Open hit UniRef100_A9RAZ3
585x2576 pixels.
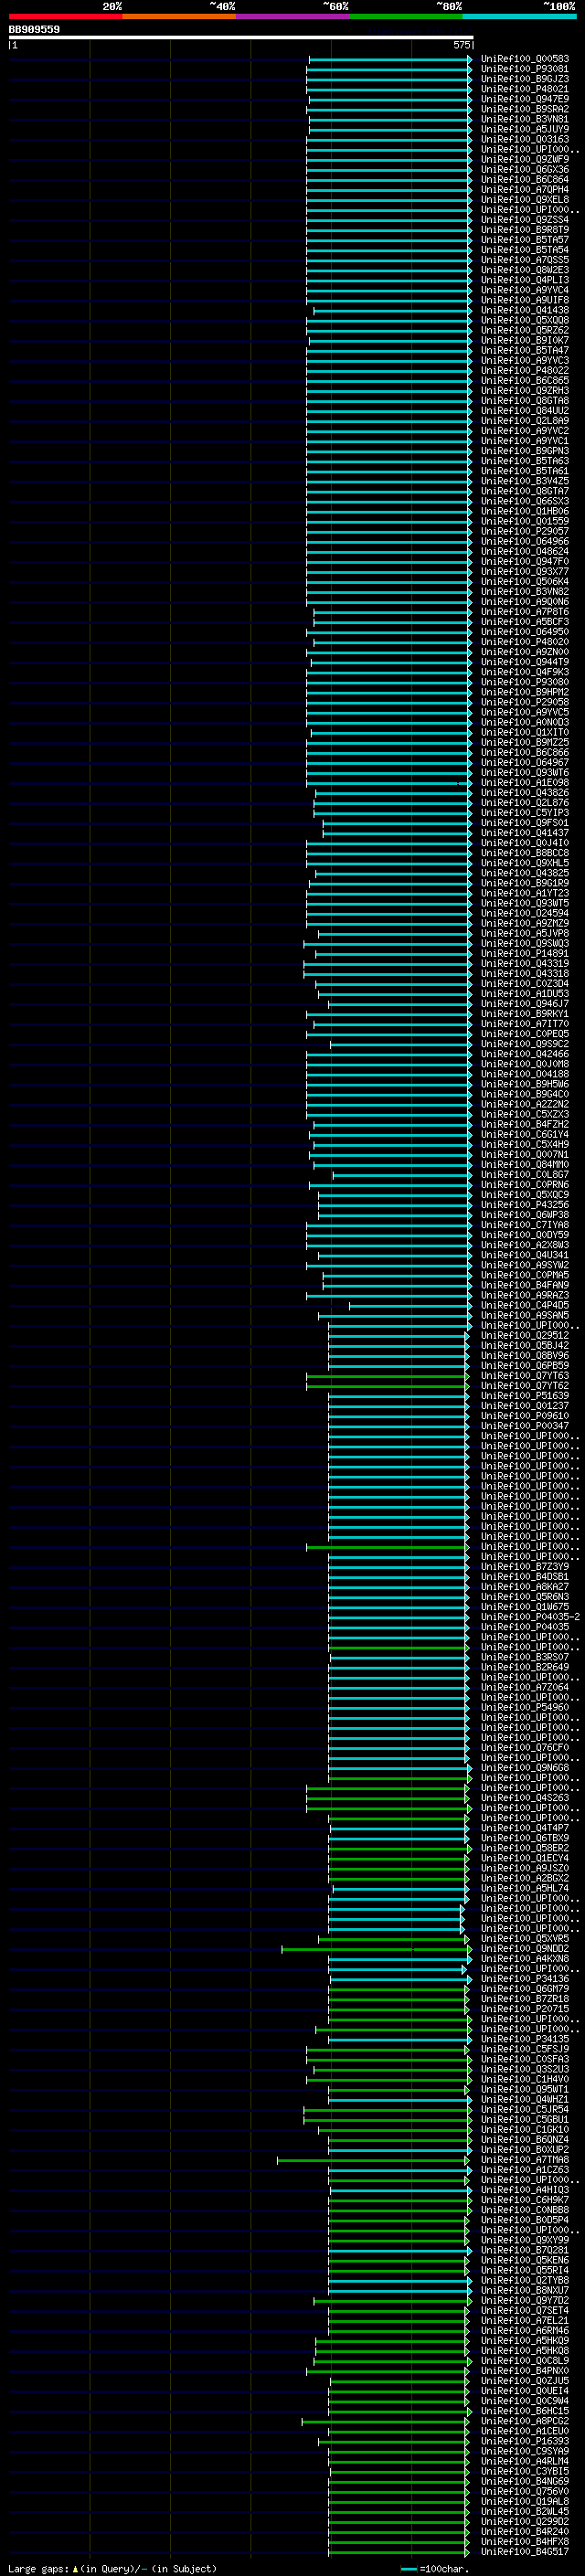(525, 1296)
